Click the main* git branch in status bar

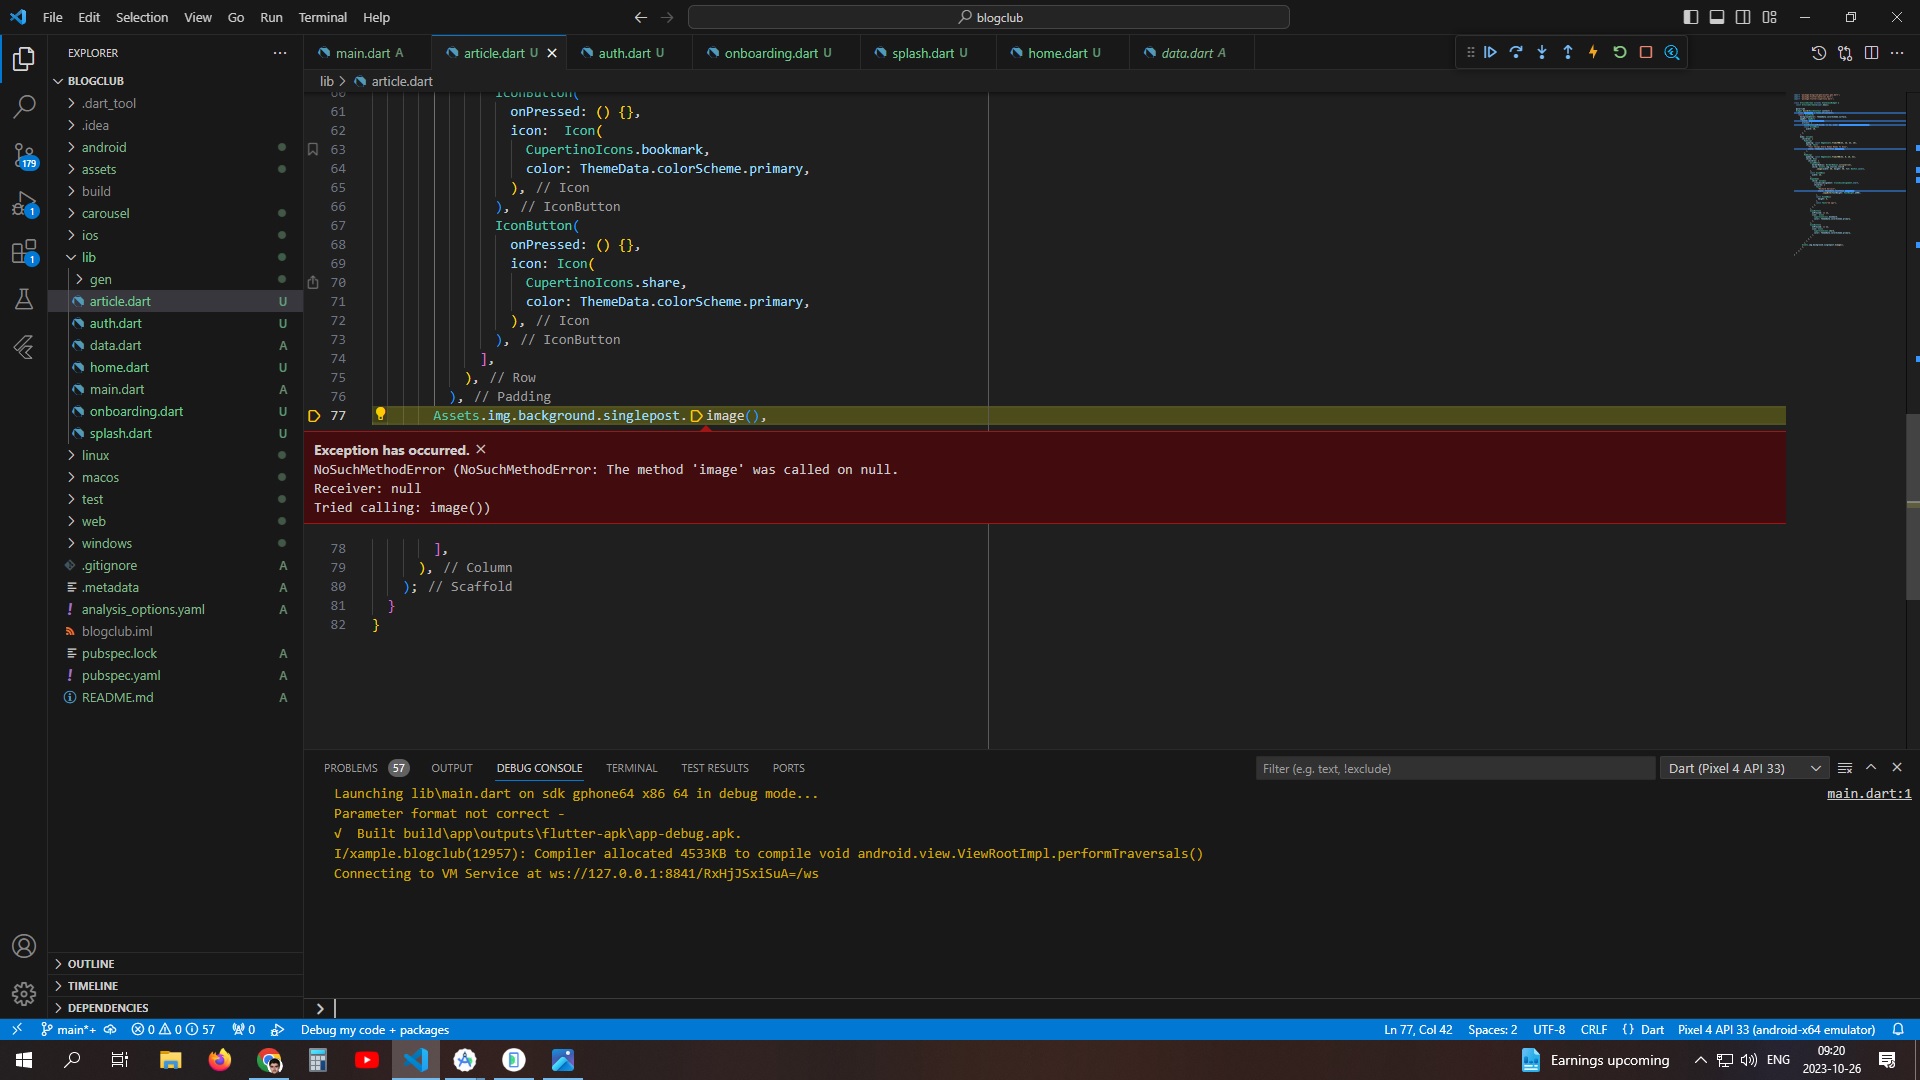pyautogui.click(x=69, y=1029)
